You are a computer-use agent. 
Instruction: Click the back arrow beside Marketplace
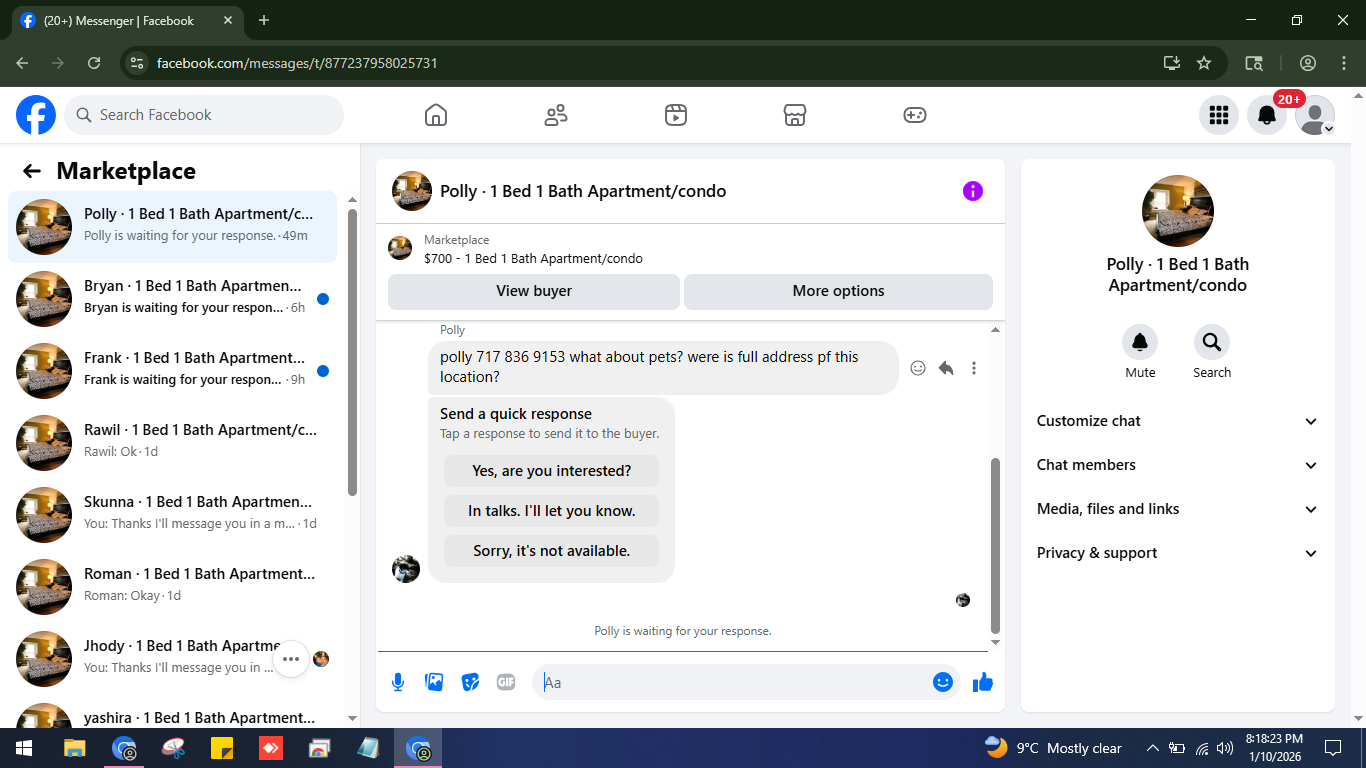(x=32, y=171)
